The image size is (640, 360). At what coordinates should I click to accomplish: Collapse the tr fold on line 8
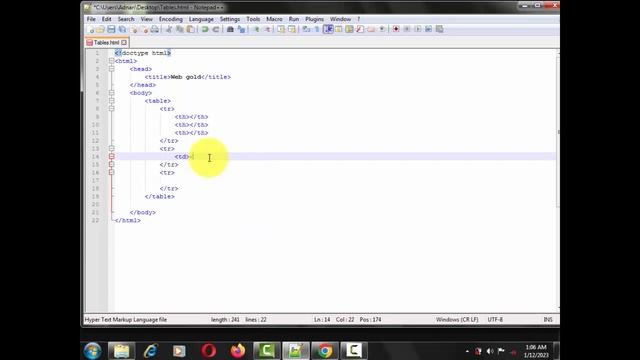coord(111,109)
